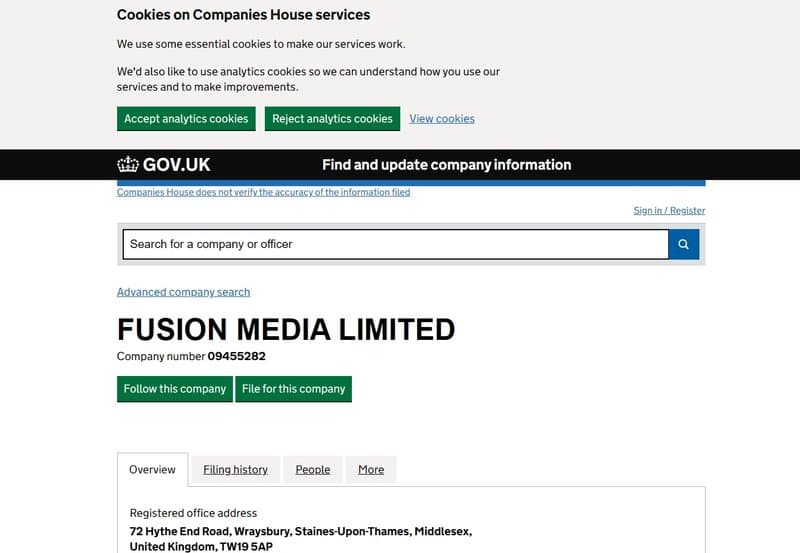Focus the company or officer search field
The image size is (800, 553).
[x=395, y=244]
